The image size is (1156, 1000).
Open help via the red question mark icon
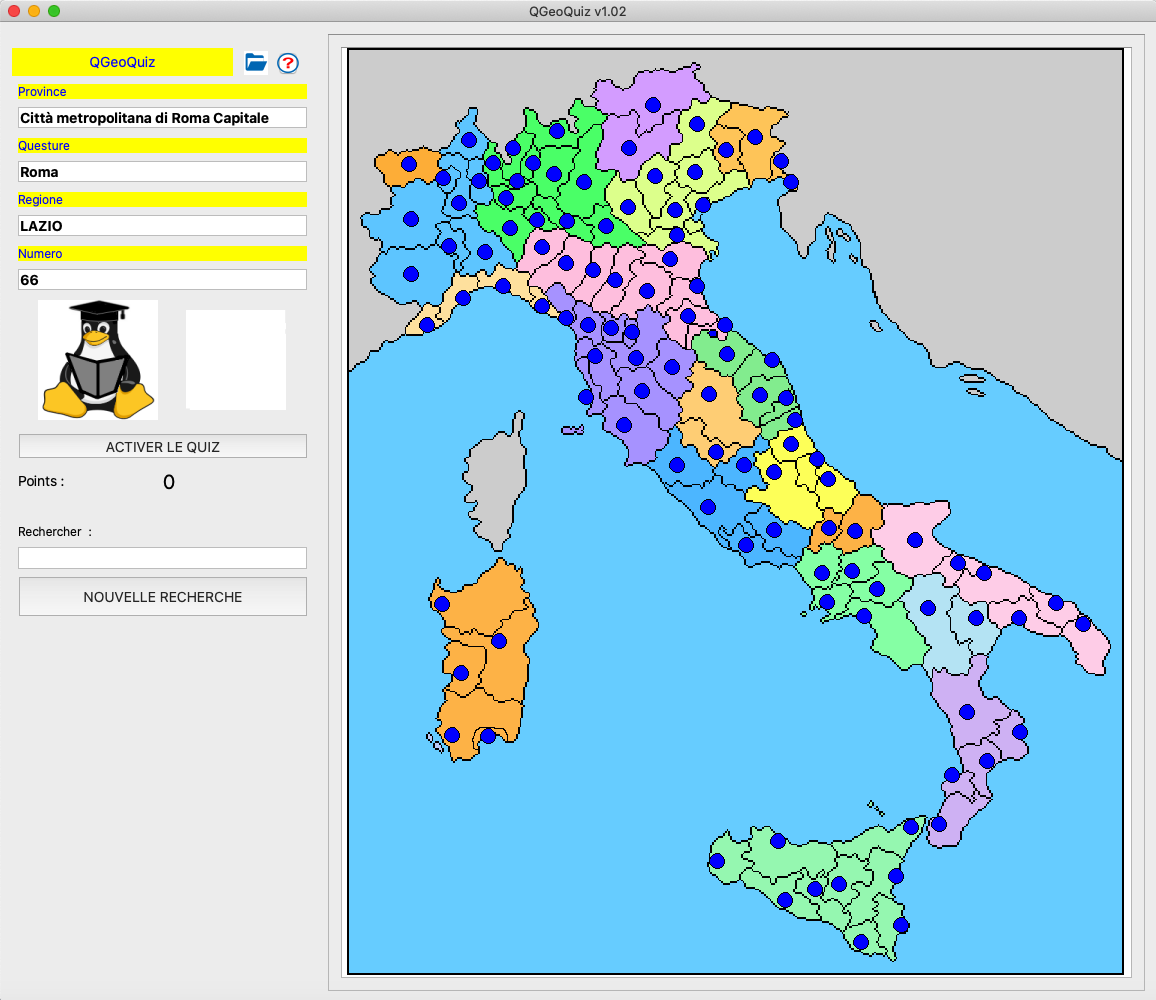(288, 63)
